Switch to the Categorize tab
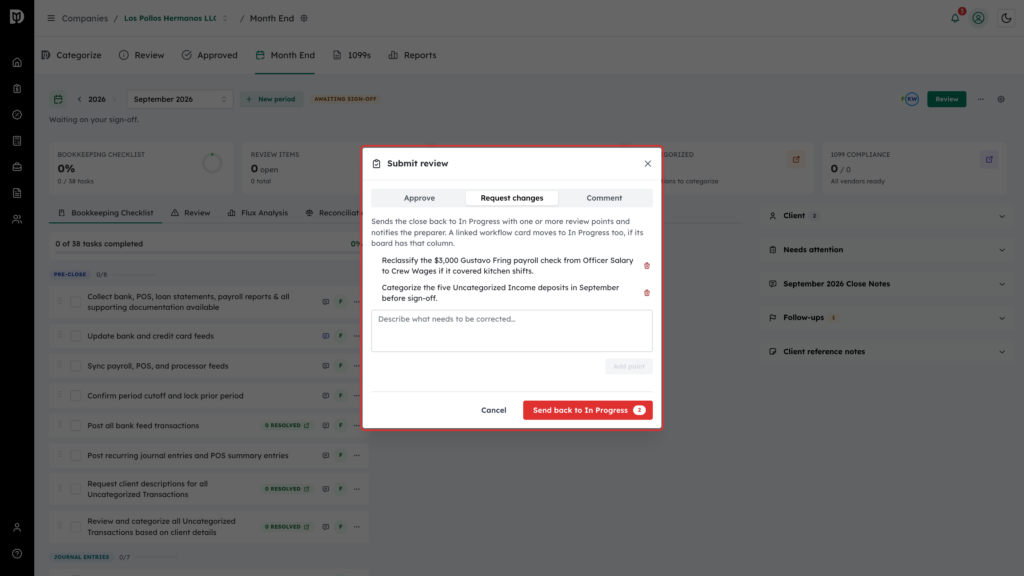 point(71,56)
